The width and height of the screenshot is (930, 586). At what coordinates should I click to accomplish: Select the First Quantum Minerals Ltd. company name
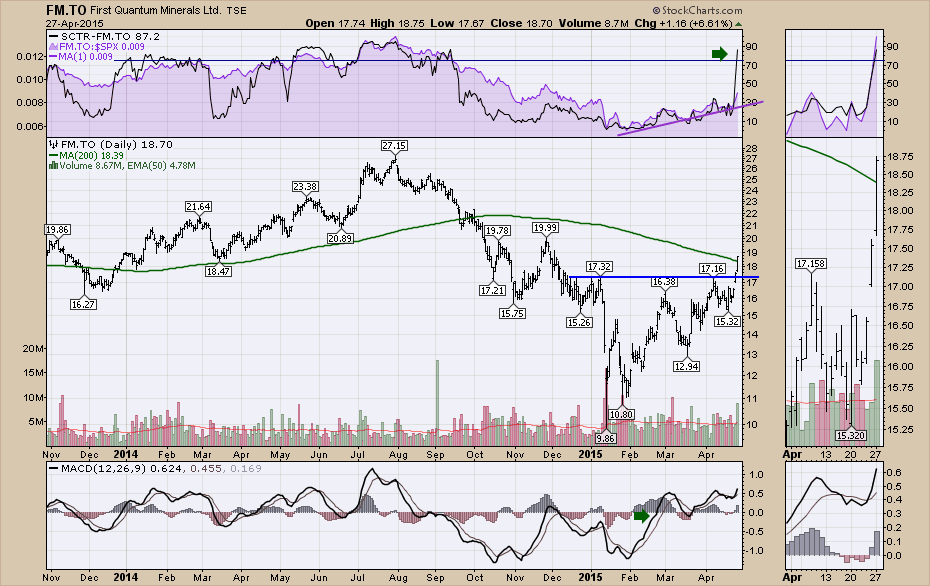pos(155,11)
